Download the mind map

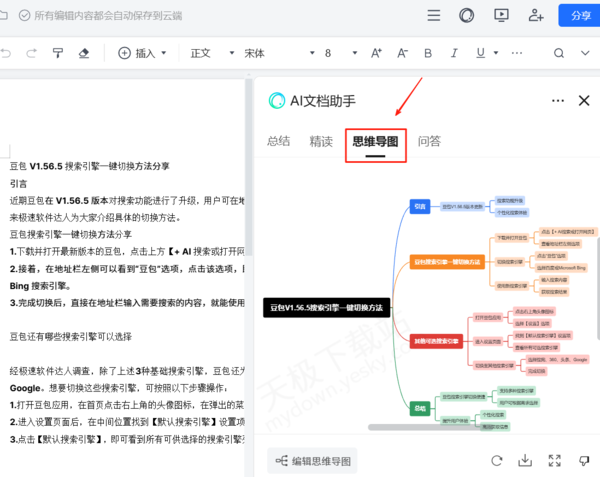coord(525,461)
